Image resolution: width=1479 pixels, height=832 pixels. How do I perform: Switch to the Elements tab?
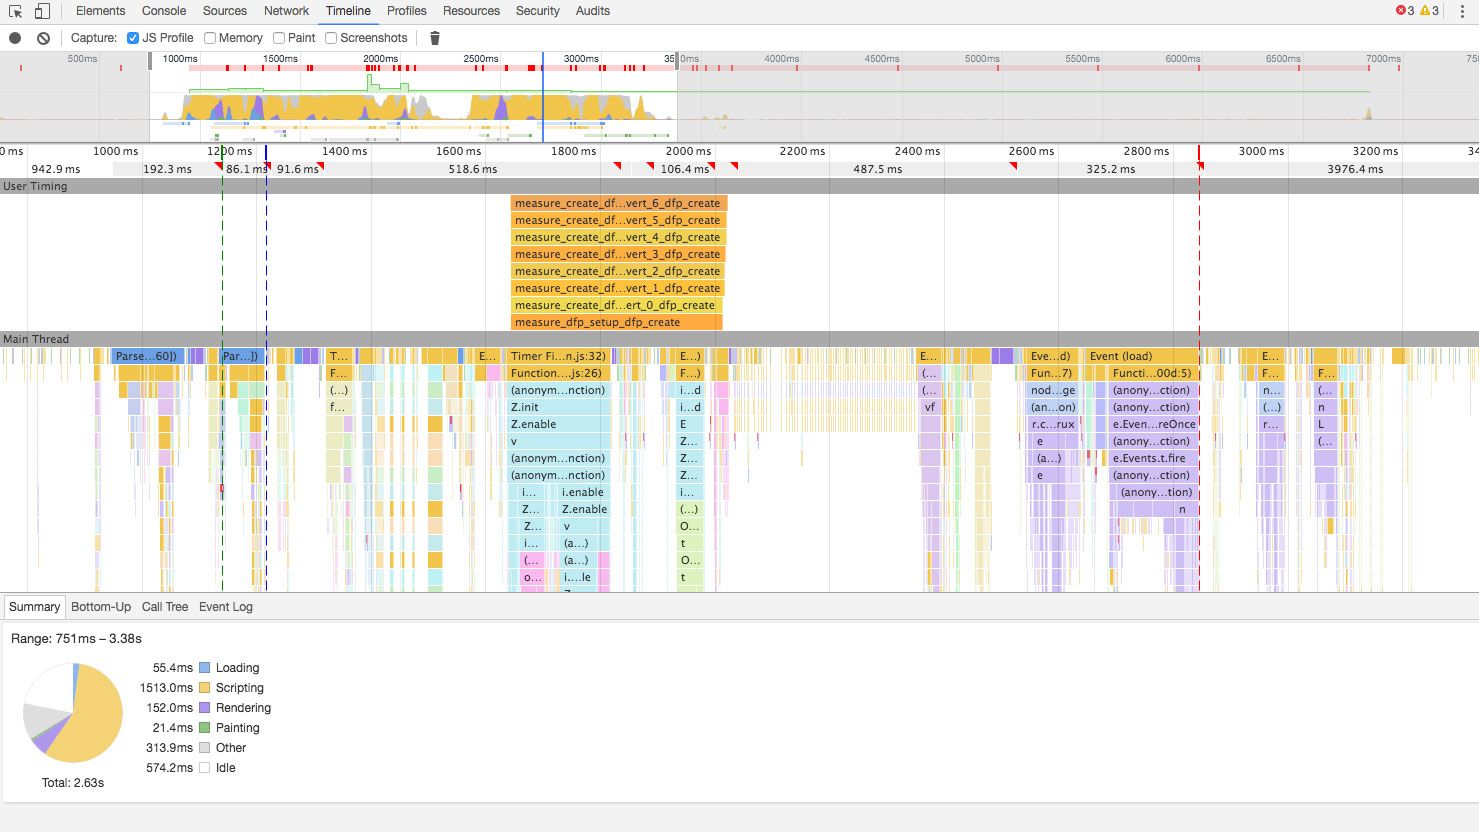point(101,11)
